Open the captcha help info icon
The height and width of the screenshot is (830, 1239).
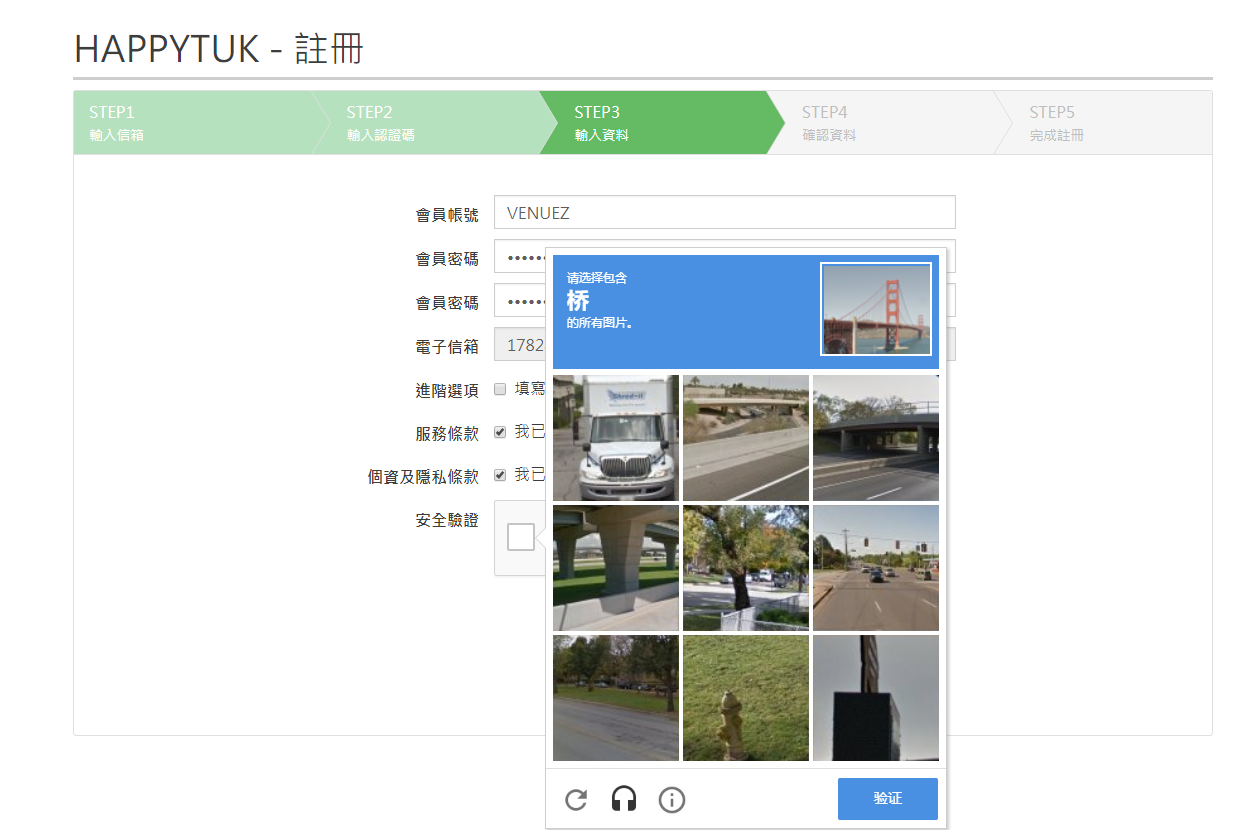coord(672,799)
